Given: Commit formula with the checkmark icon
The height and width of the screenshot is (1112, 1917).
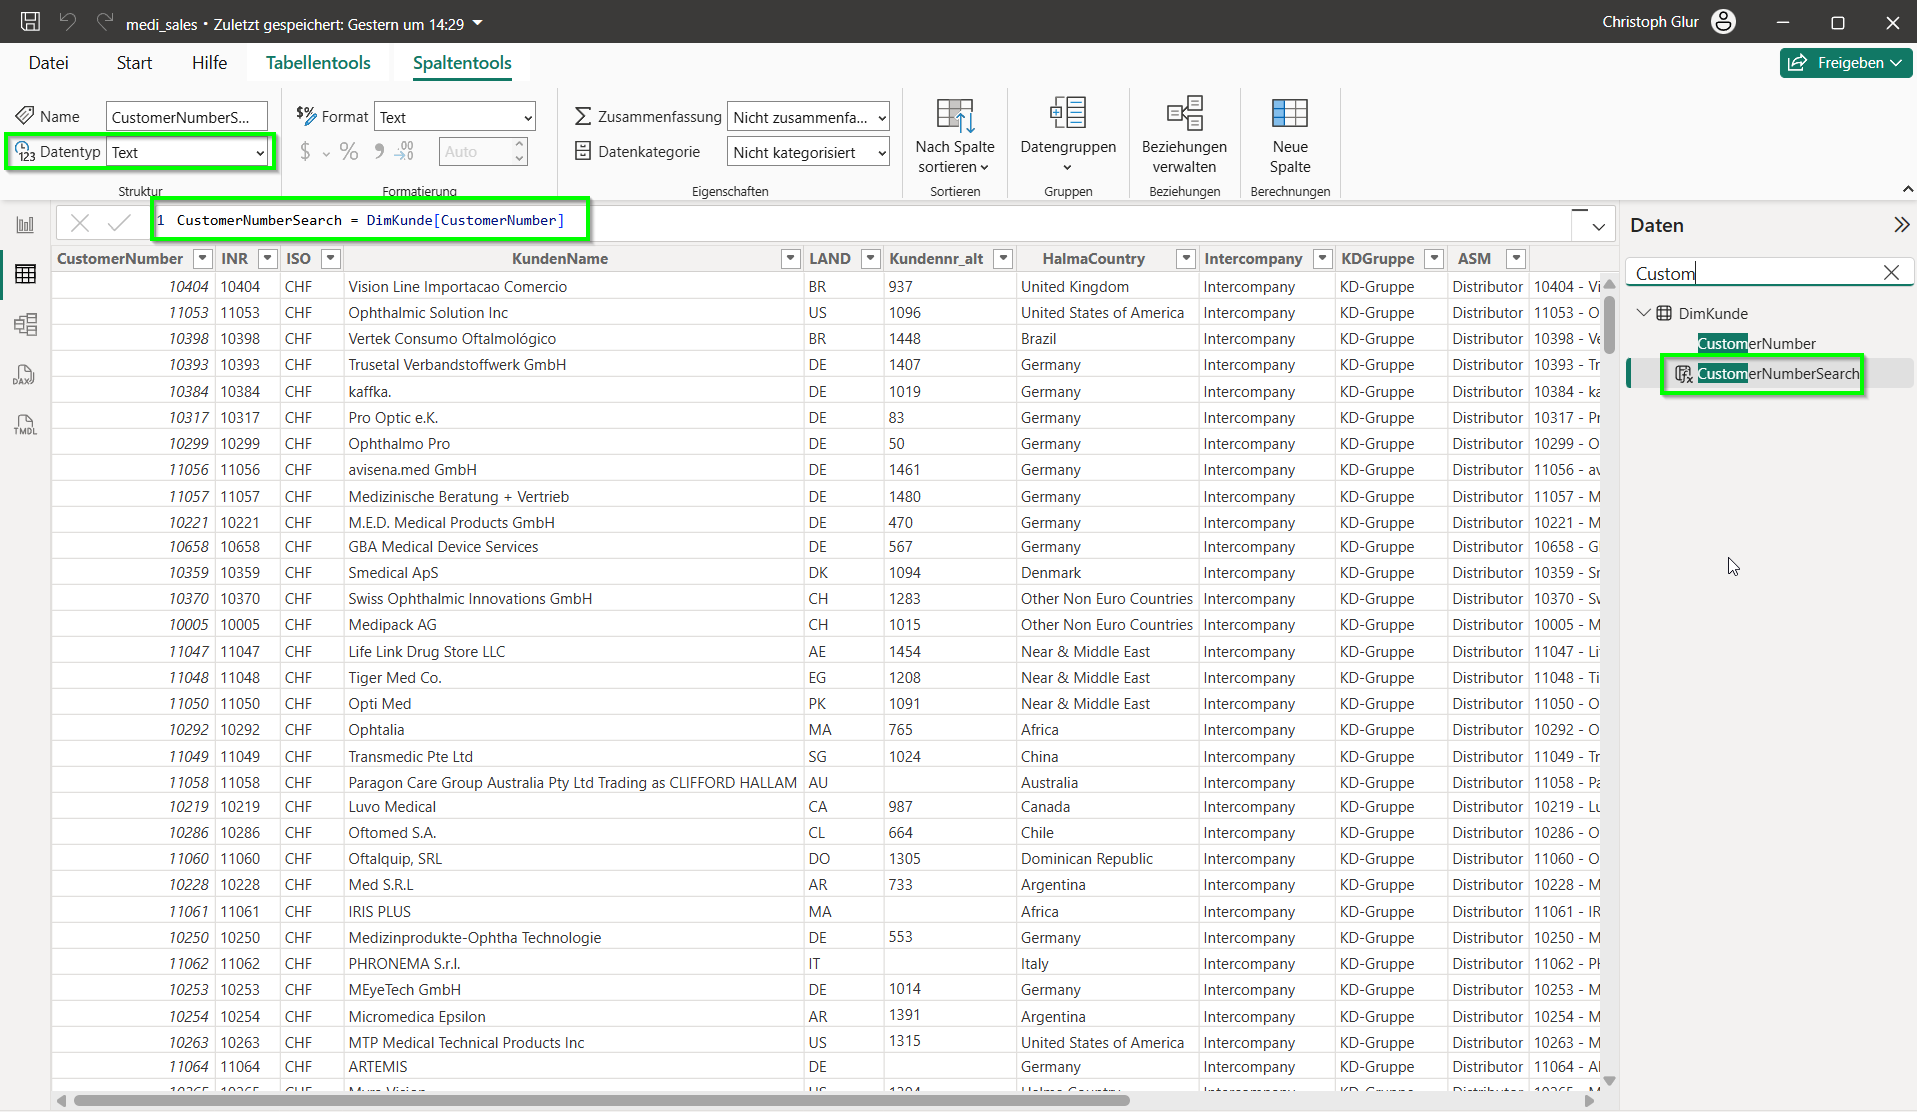Looking at the screenshot, I should tap(119, 223).
